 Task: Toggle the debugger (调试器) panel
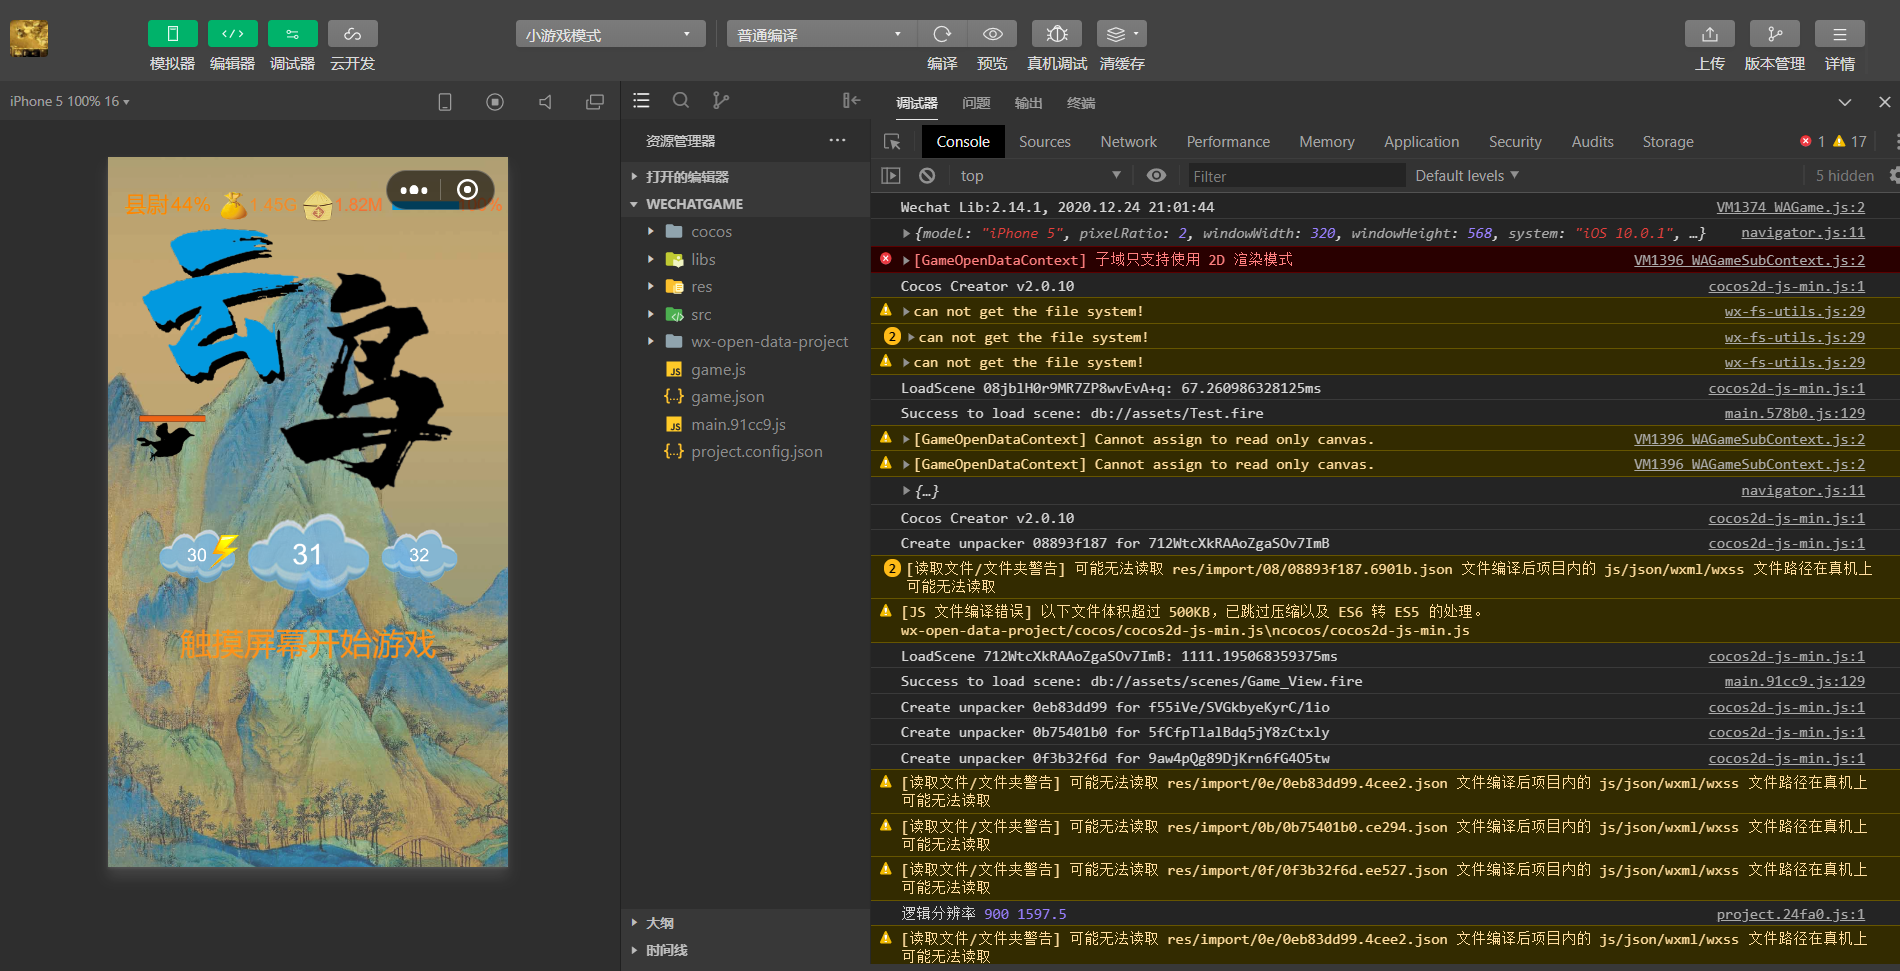[x=292, y=34]
